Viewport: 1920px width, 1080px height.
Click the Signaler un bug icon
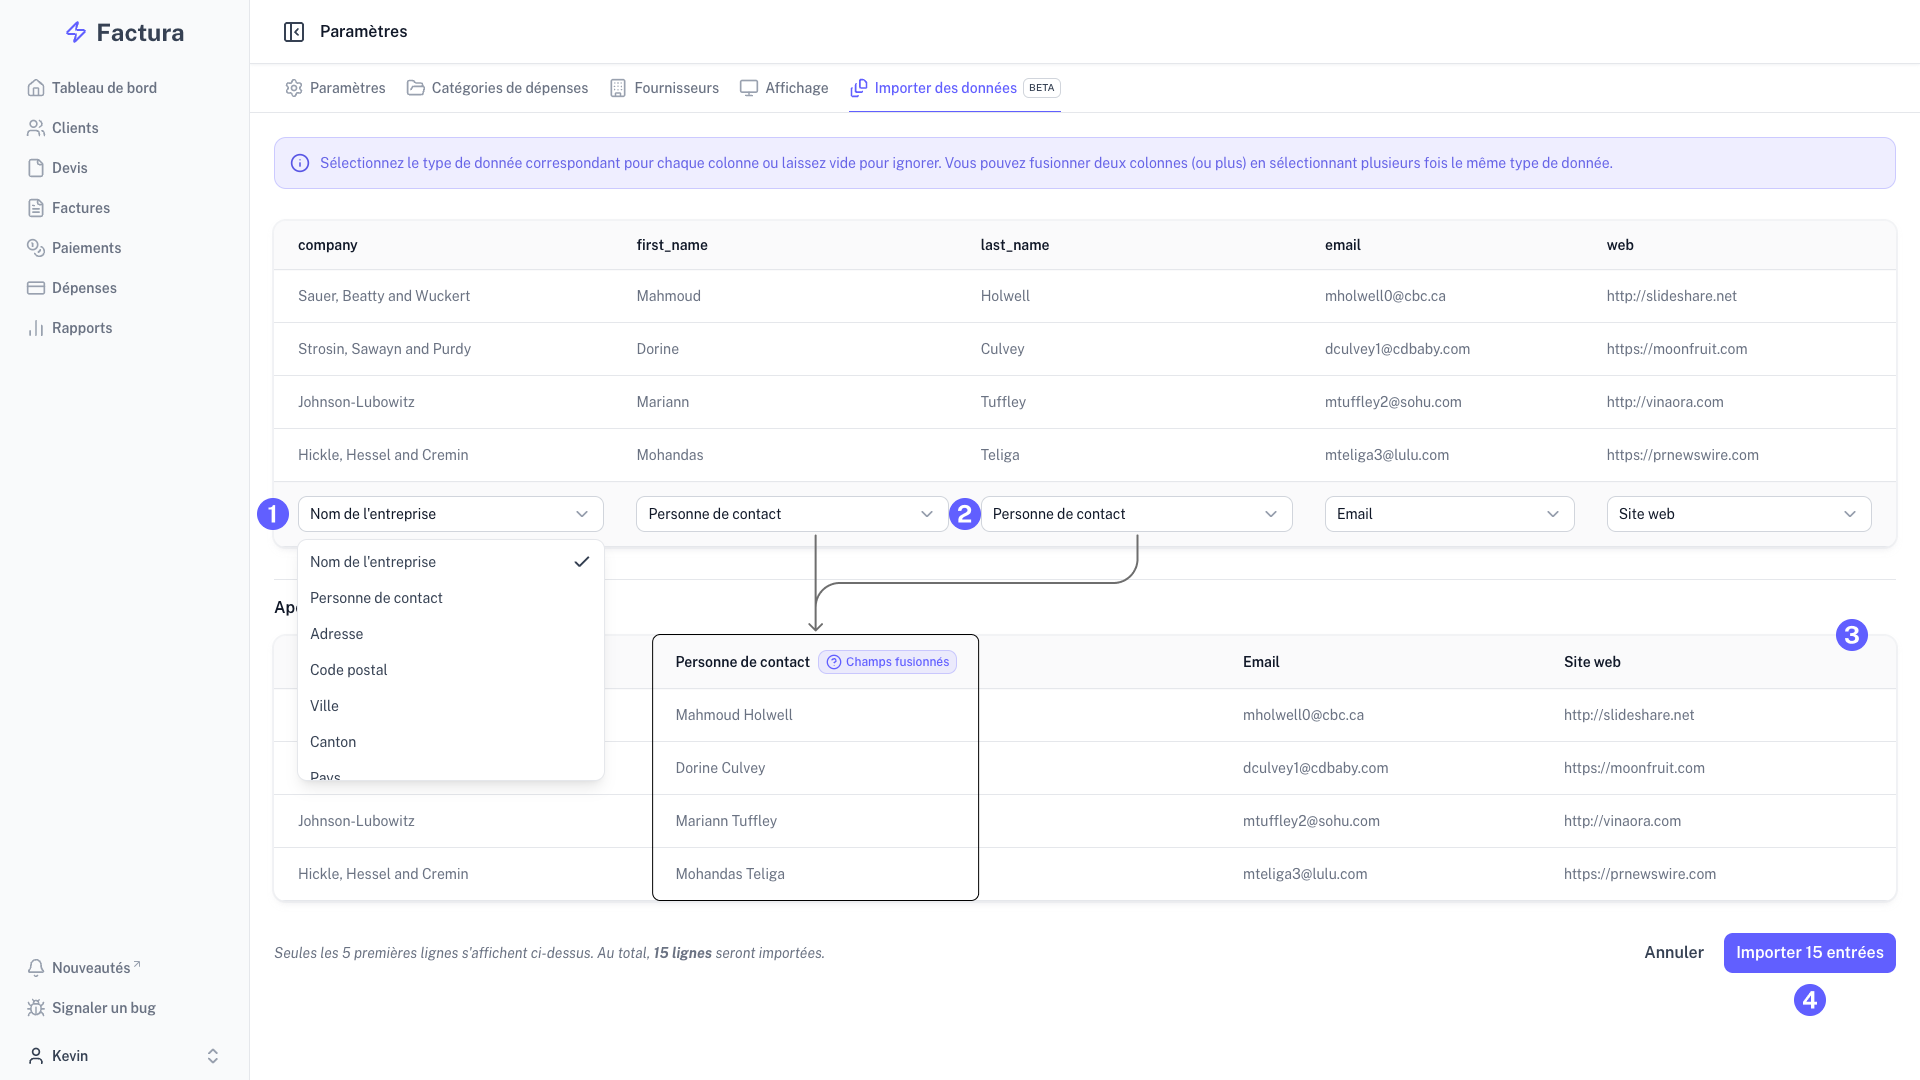click(x=36, y=1008)
